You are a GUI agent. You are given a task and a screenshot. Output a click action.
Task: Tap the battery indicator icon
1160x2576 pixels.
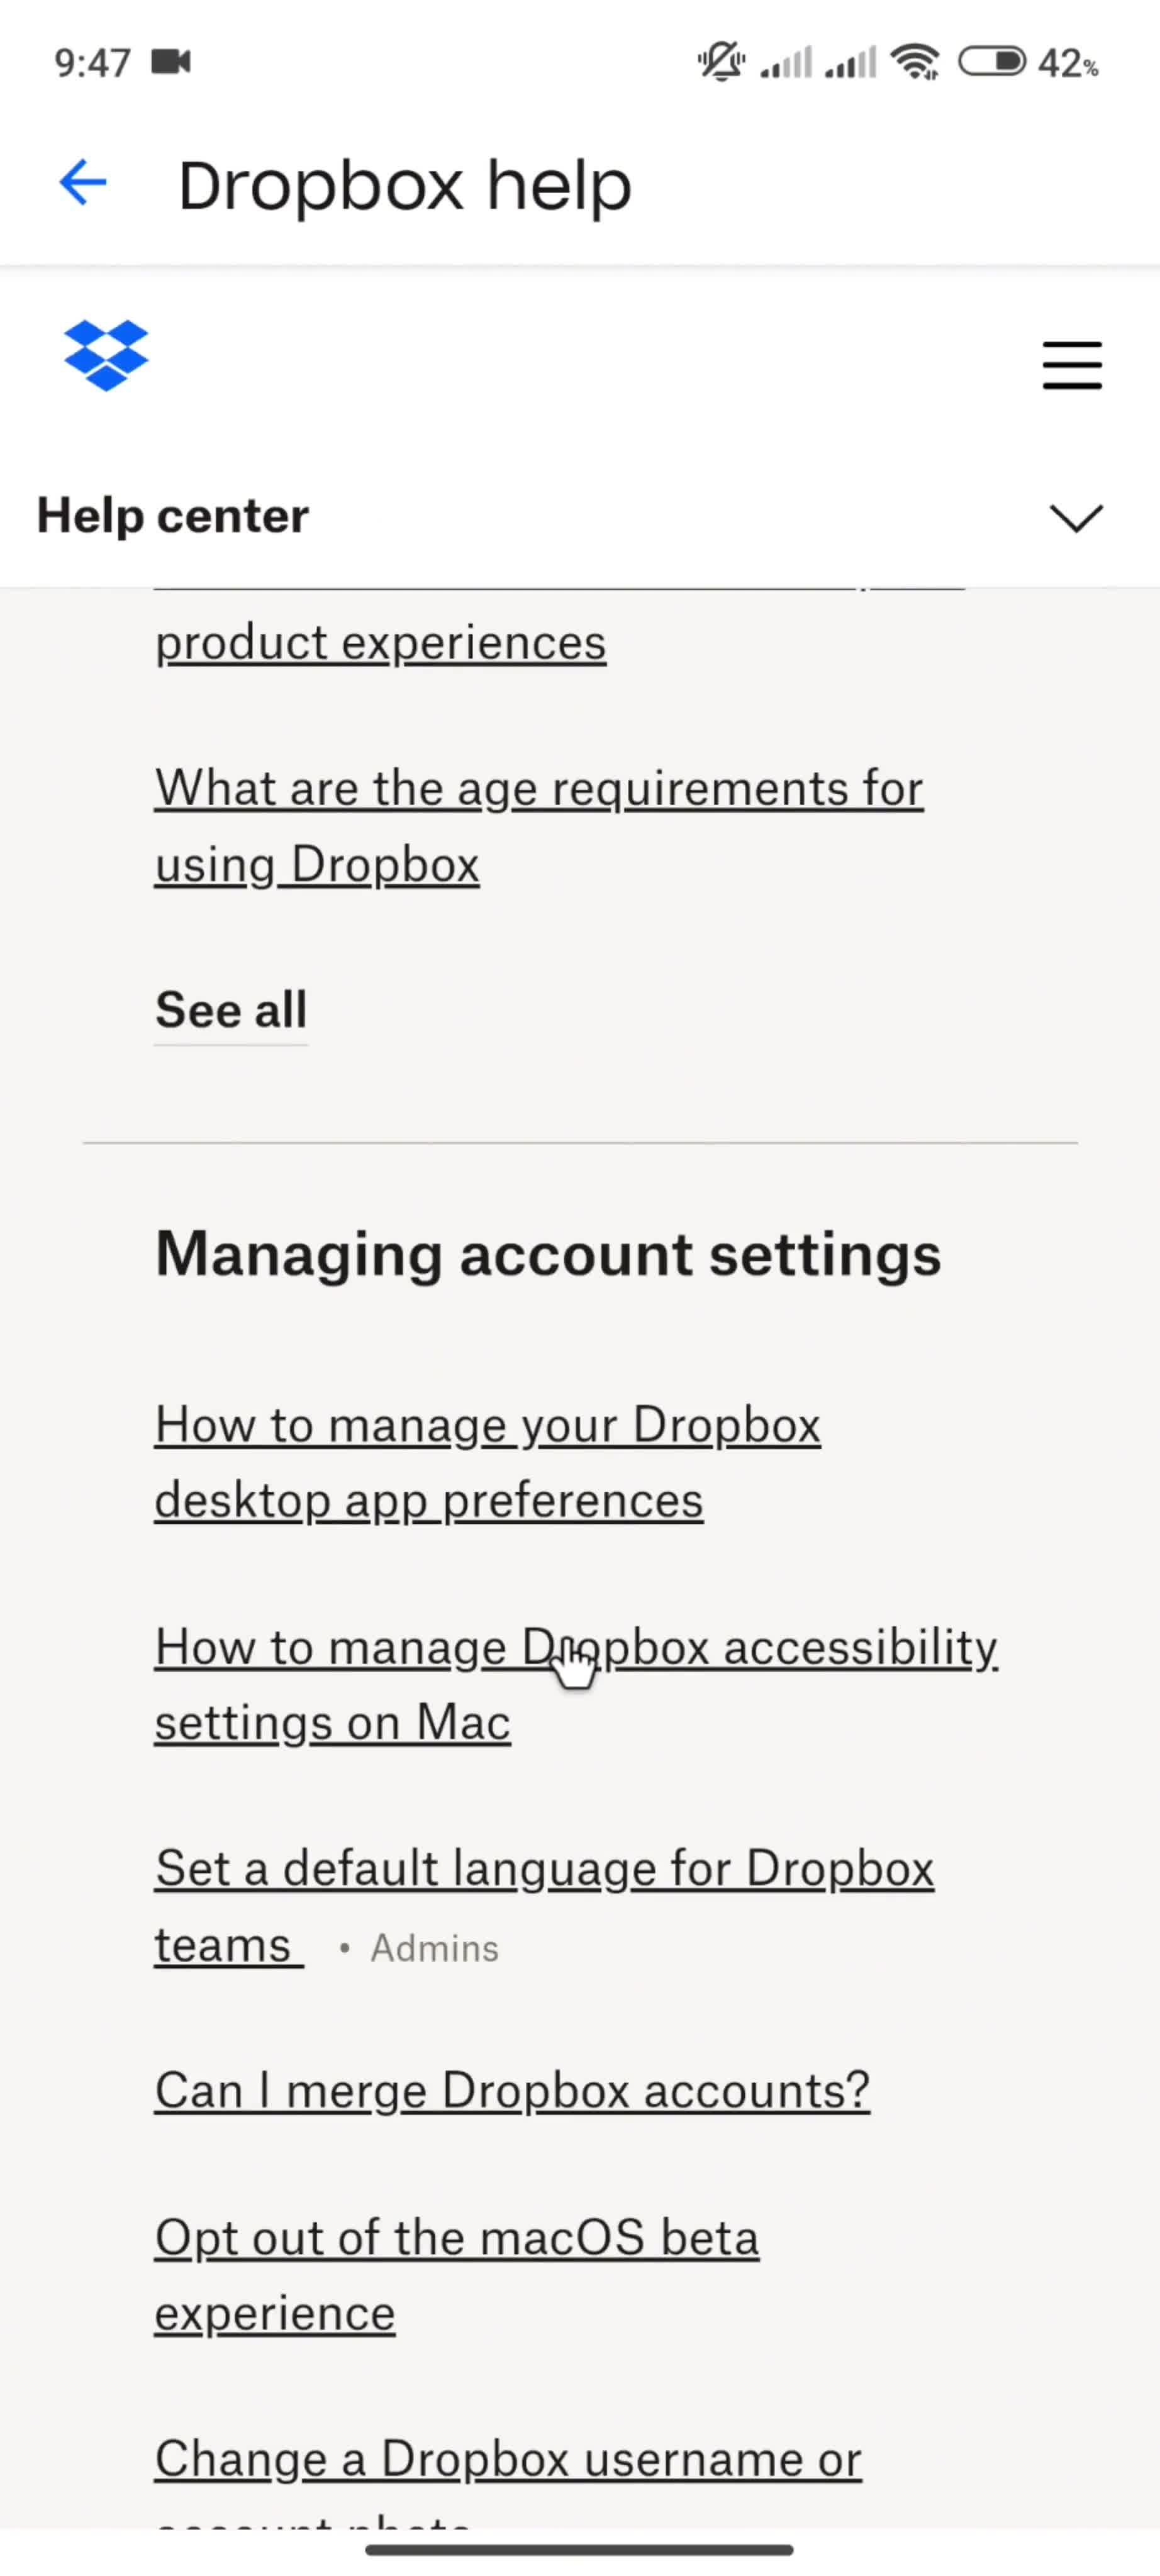click(x=992, y=62)
